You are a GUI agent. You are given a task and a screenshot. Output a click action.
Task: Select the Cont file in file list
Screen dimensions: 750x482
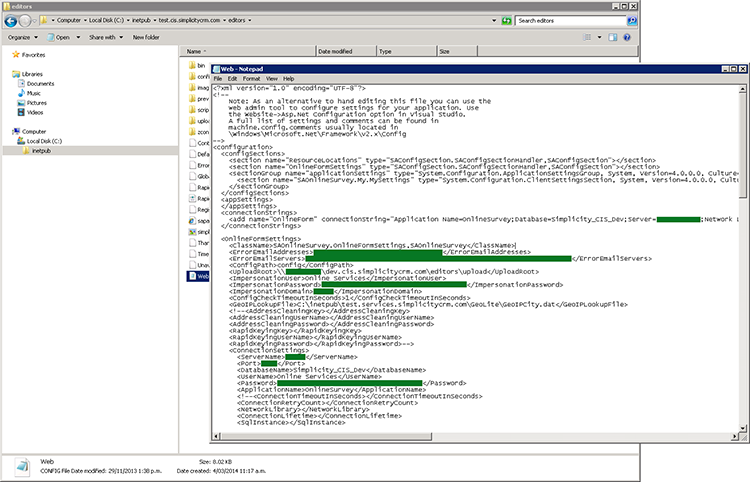pyautogui.click(x=199, y=143)
